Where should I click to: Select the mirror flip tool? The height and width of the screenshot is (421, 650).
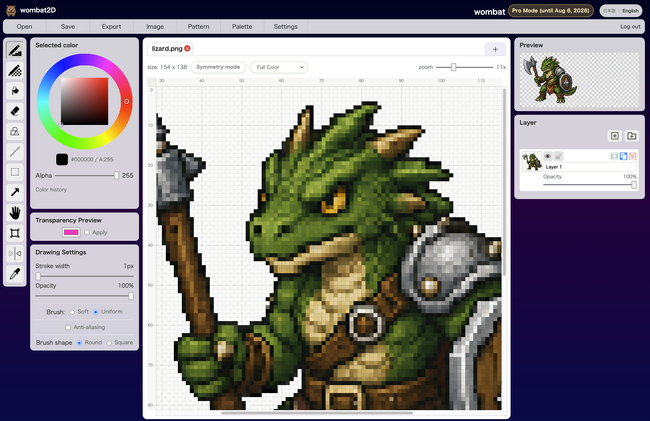point(15,253)
